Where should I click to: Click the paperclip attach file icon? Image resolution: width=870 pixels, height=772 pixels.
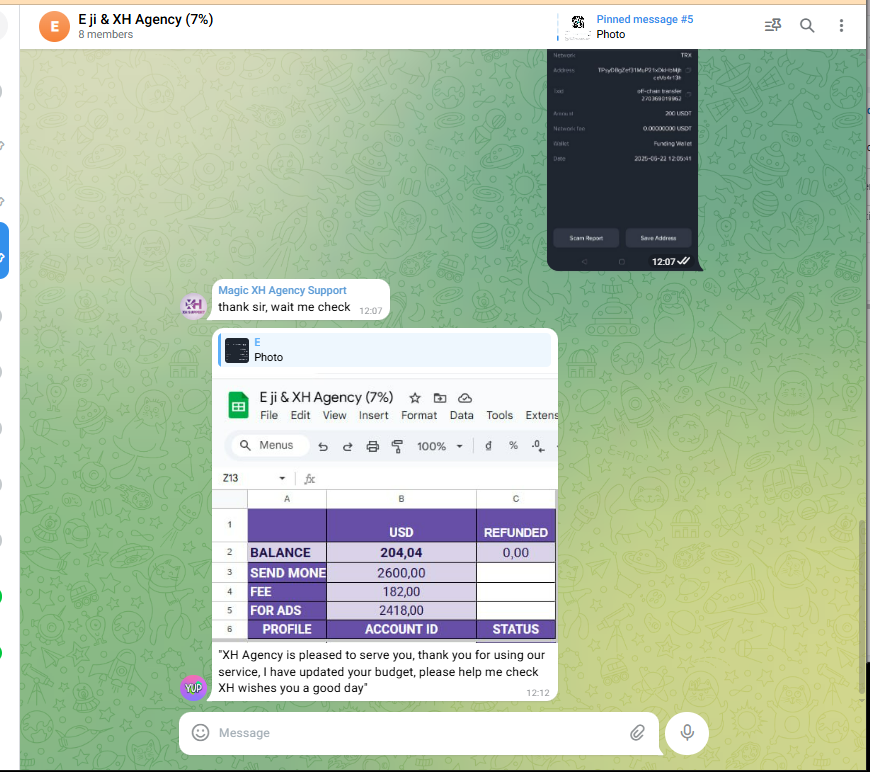[637, 733]
